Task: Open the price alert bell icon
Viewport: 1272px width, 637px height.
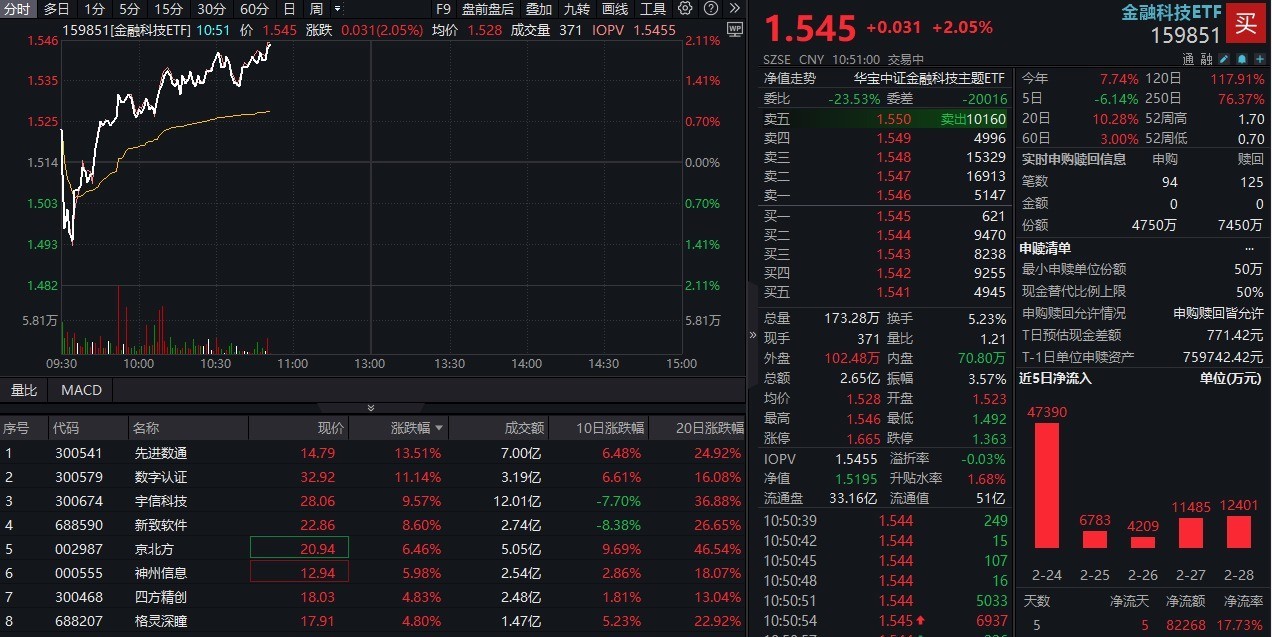Action: pyautogui.click(x=1242, y=58)
